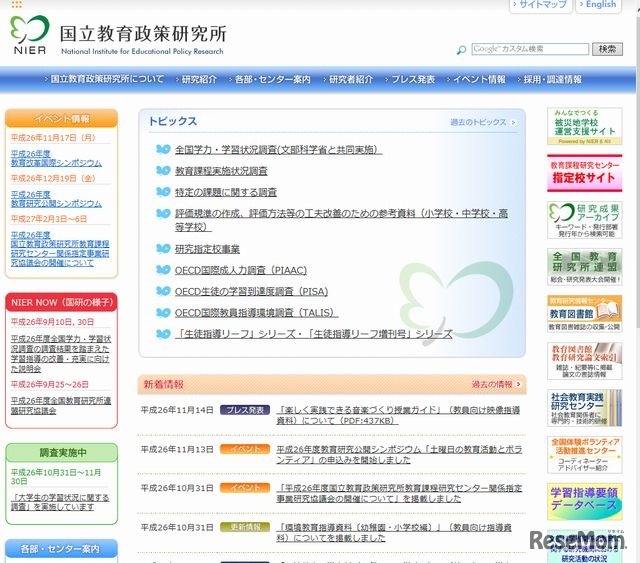Open 全国体験ボランティア活動推進センター banner

coord(584,455)
